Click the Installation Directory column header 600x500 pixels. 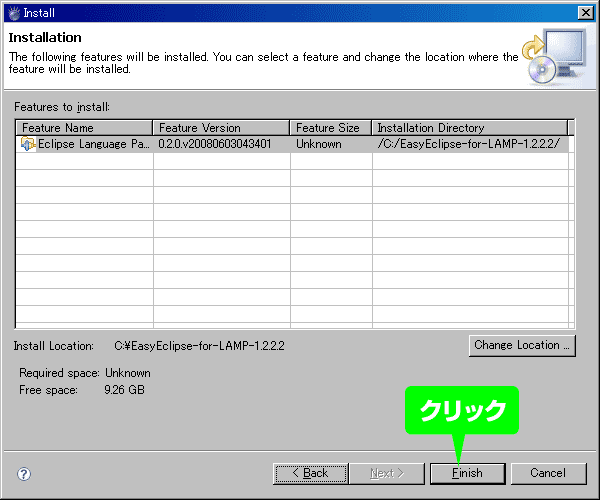[x=470, y=128]
